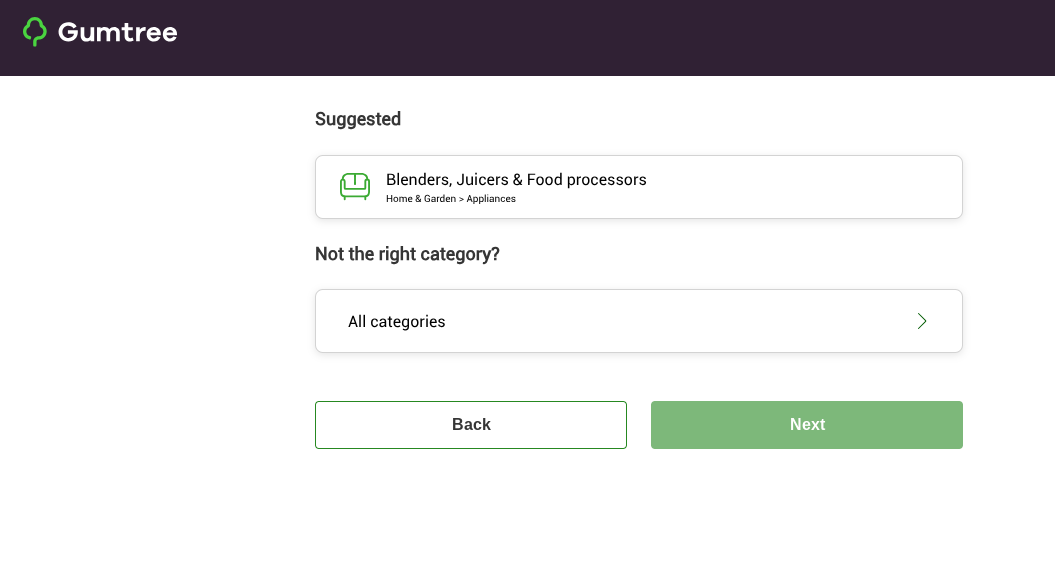Click the dark purple header bar
Viewport: 1055px width, 572px height.
point(600,38)
